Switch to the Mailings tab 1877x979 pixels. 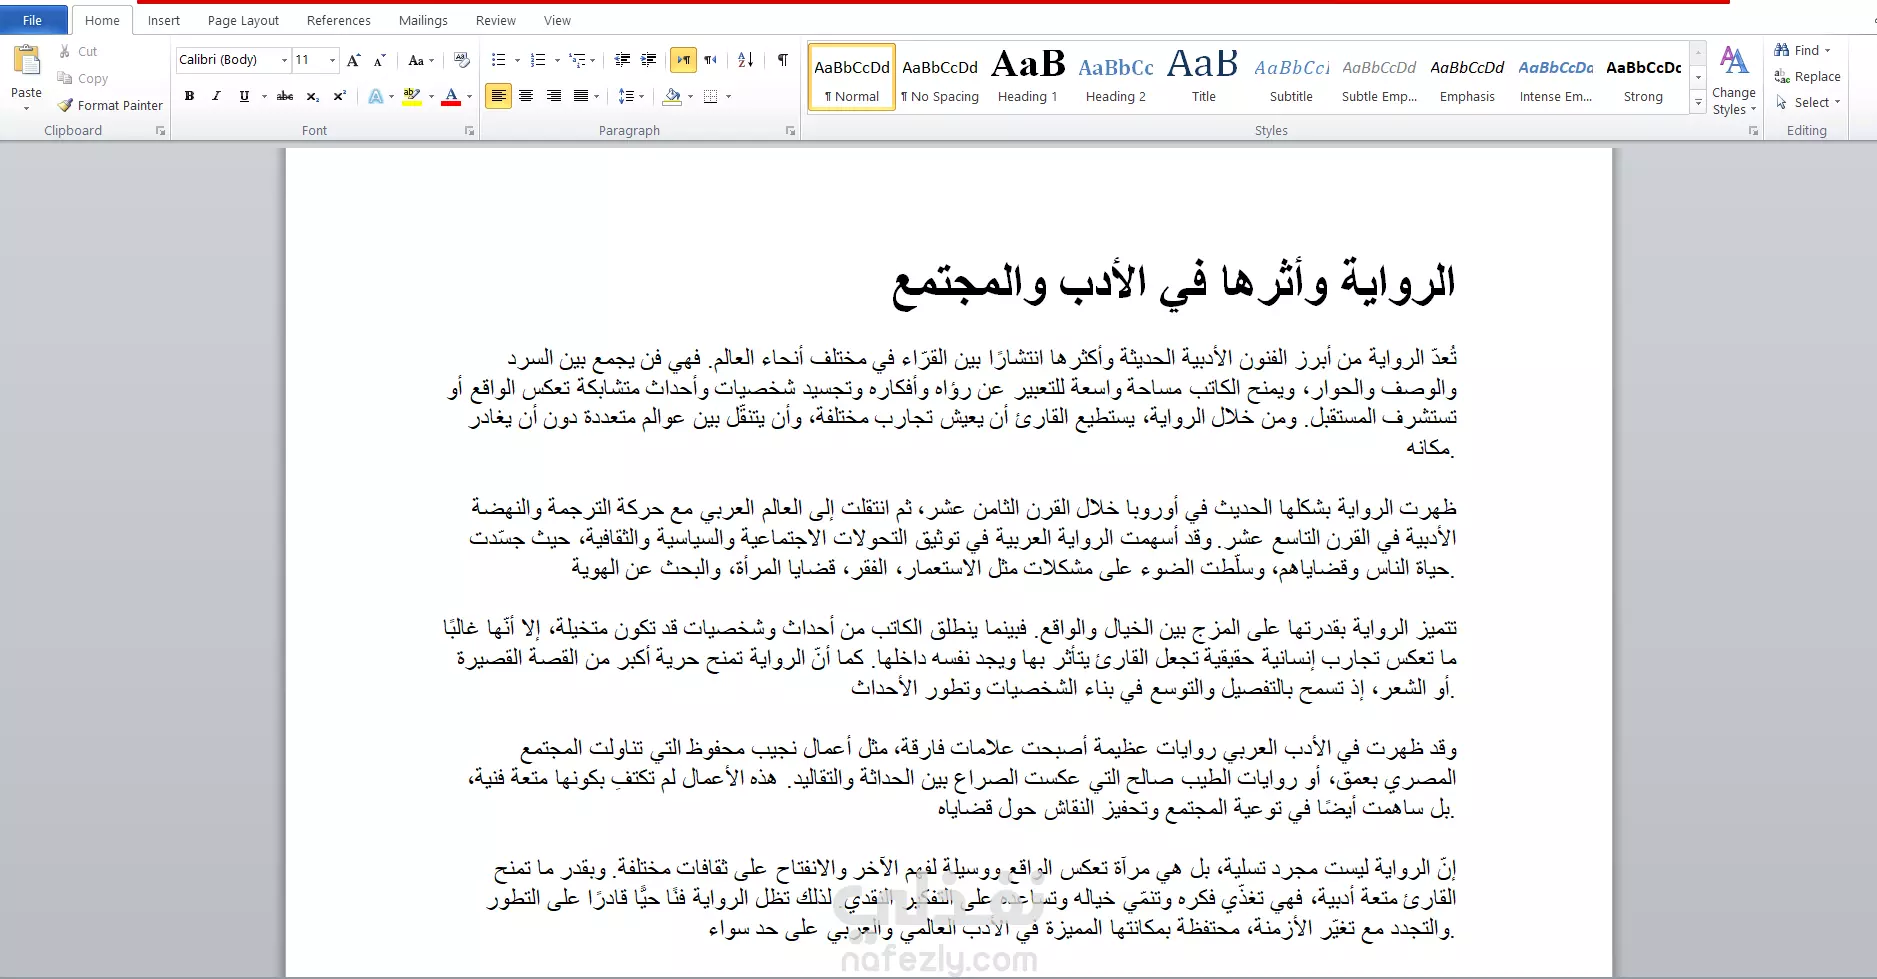click(x=423, y=20)
